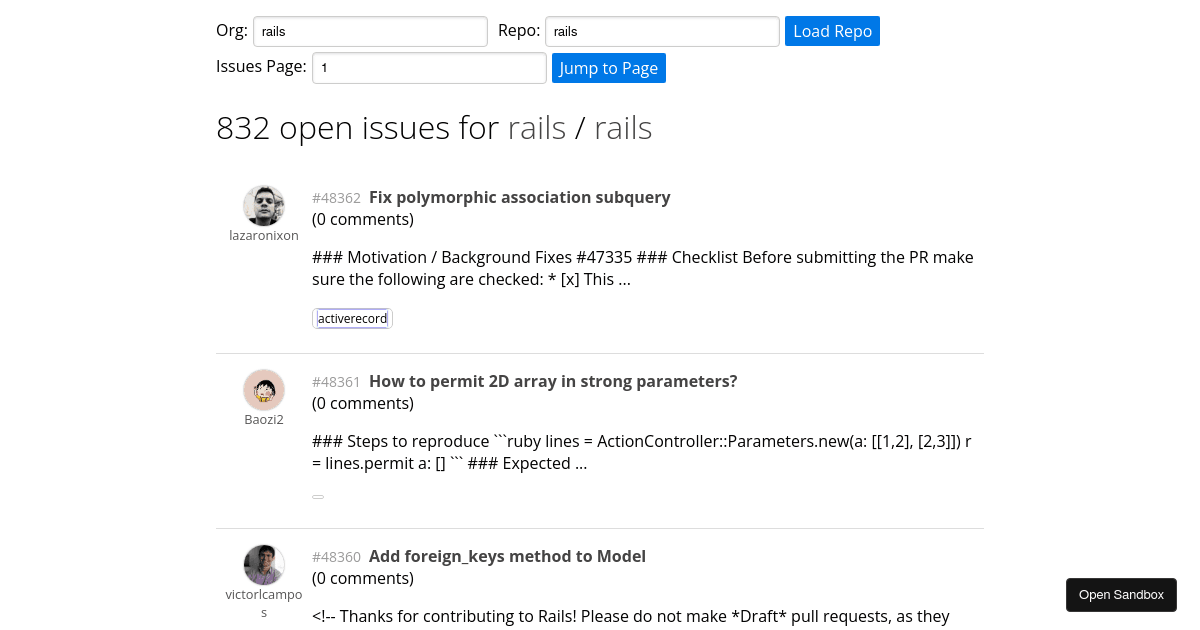Click the username Baozi2
This screenshot has width=1200, height=630.
click(x=264, y=419)
